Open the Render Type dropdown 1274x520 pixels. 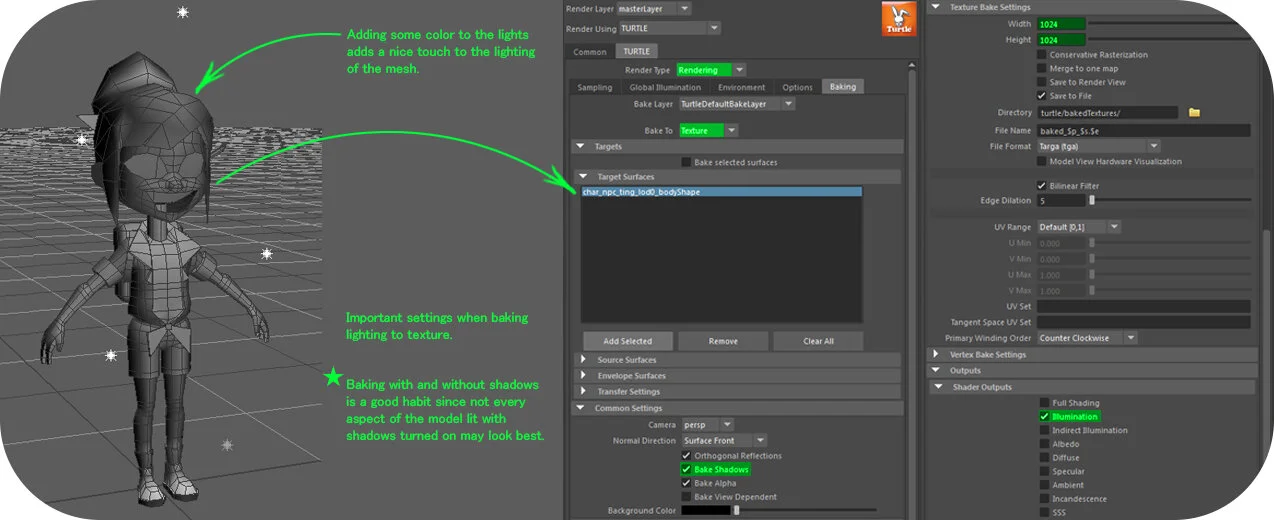click(x=711, y=70)
